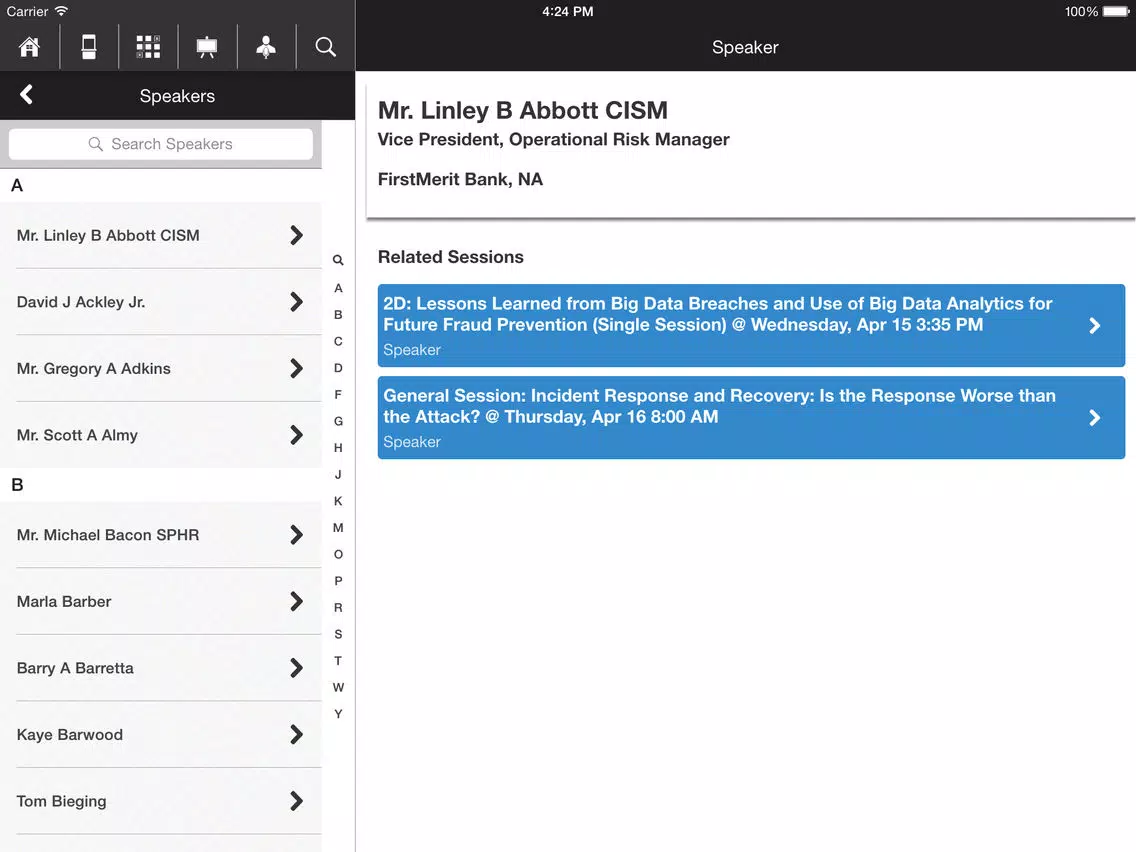
Task: Click chevron on General Session card
Action: tap(1095, 418)
